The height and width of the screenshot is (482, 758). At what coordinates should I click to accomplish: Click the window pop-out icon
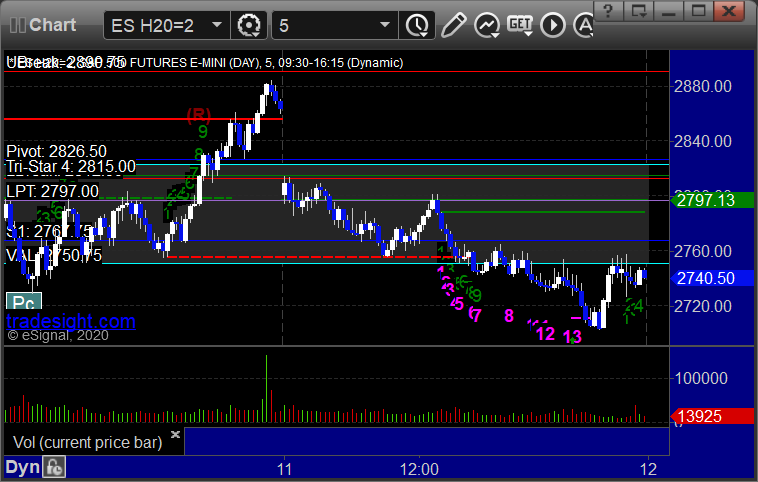(x=638, y=10)
